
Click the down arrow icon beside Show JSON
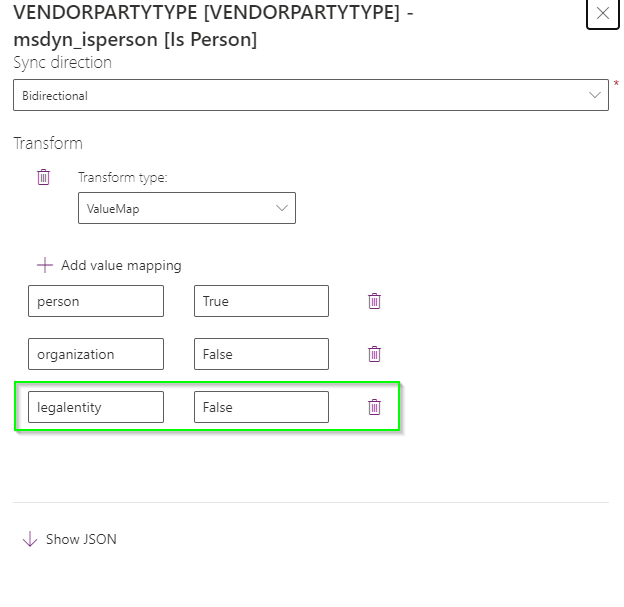[x=30, y=539]
